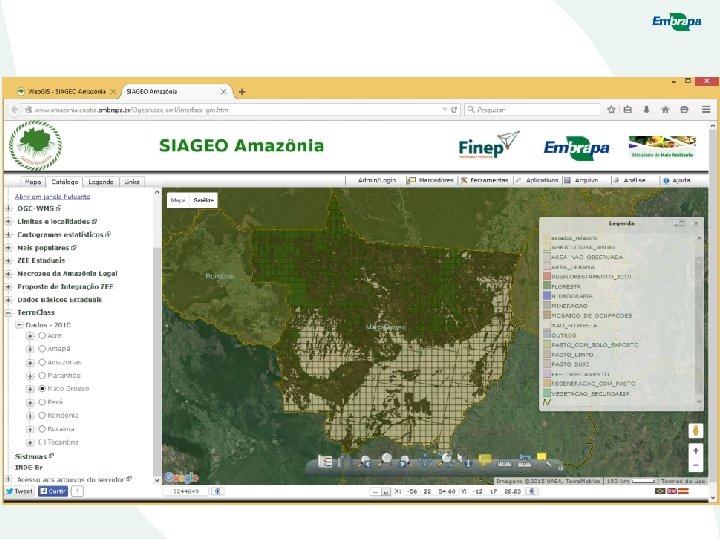
Task: Expand Cartogramas estatísticos node
Action: click(x=8, y=234)
